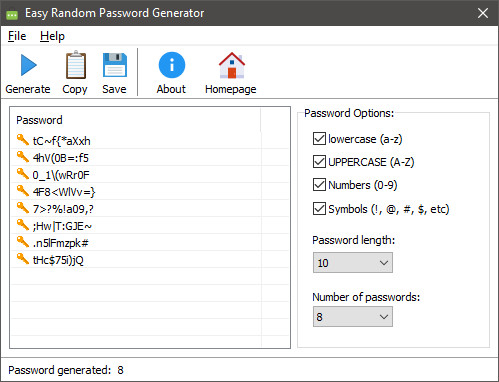Toggle the UPPERCASE (A-Z) checkbox
Viewport: 499px width, 382px height.
pyautogui.click(x=319, y=162)
